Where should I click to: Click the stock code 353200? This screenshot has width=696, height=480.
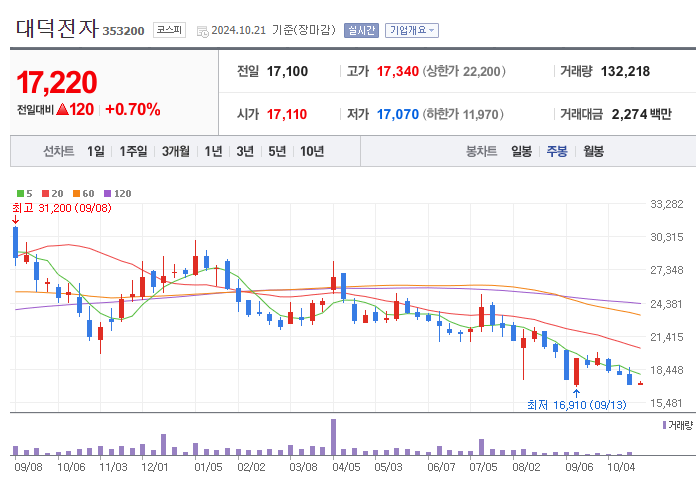(123, 31)
